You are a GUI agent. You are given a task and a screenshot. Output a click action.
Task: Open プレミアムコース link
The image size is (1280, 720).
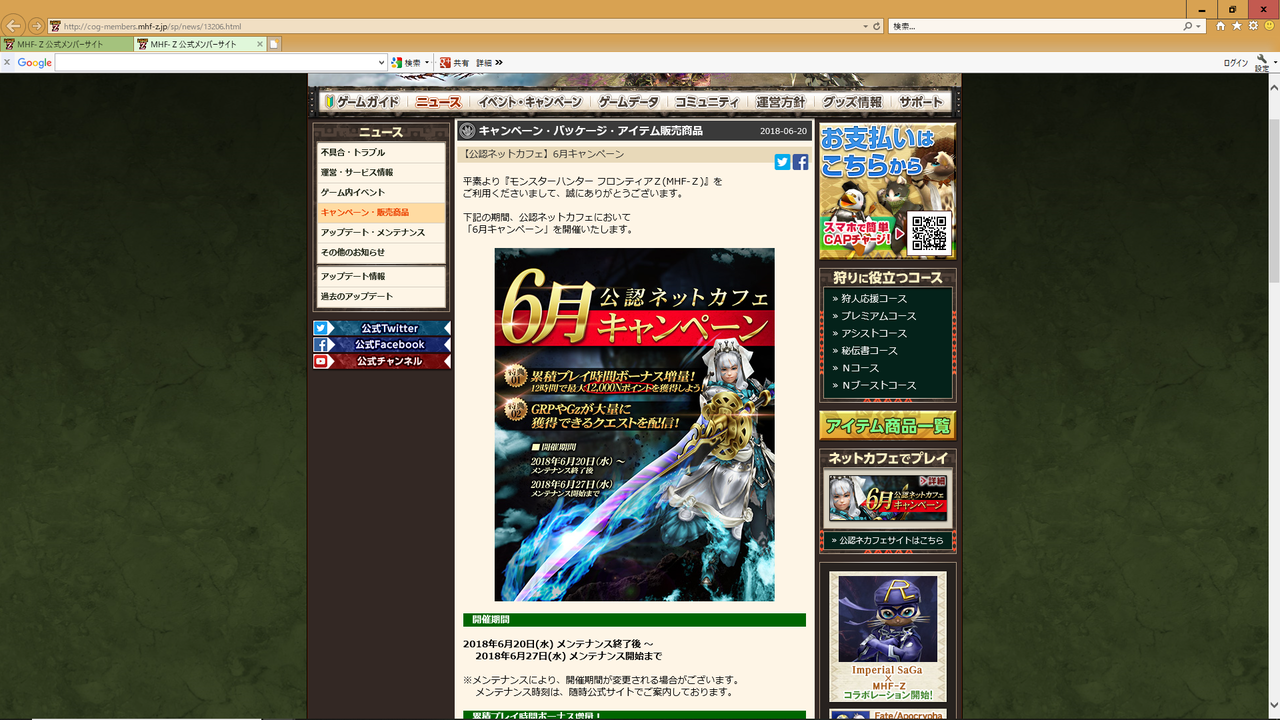click(878, 316)
